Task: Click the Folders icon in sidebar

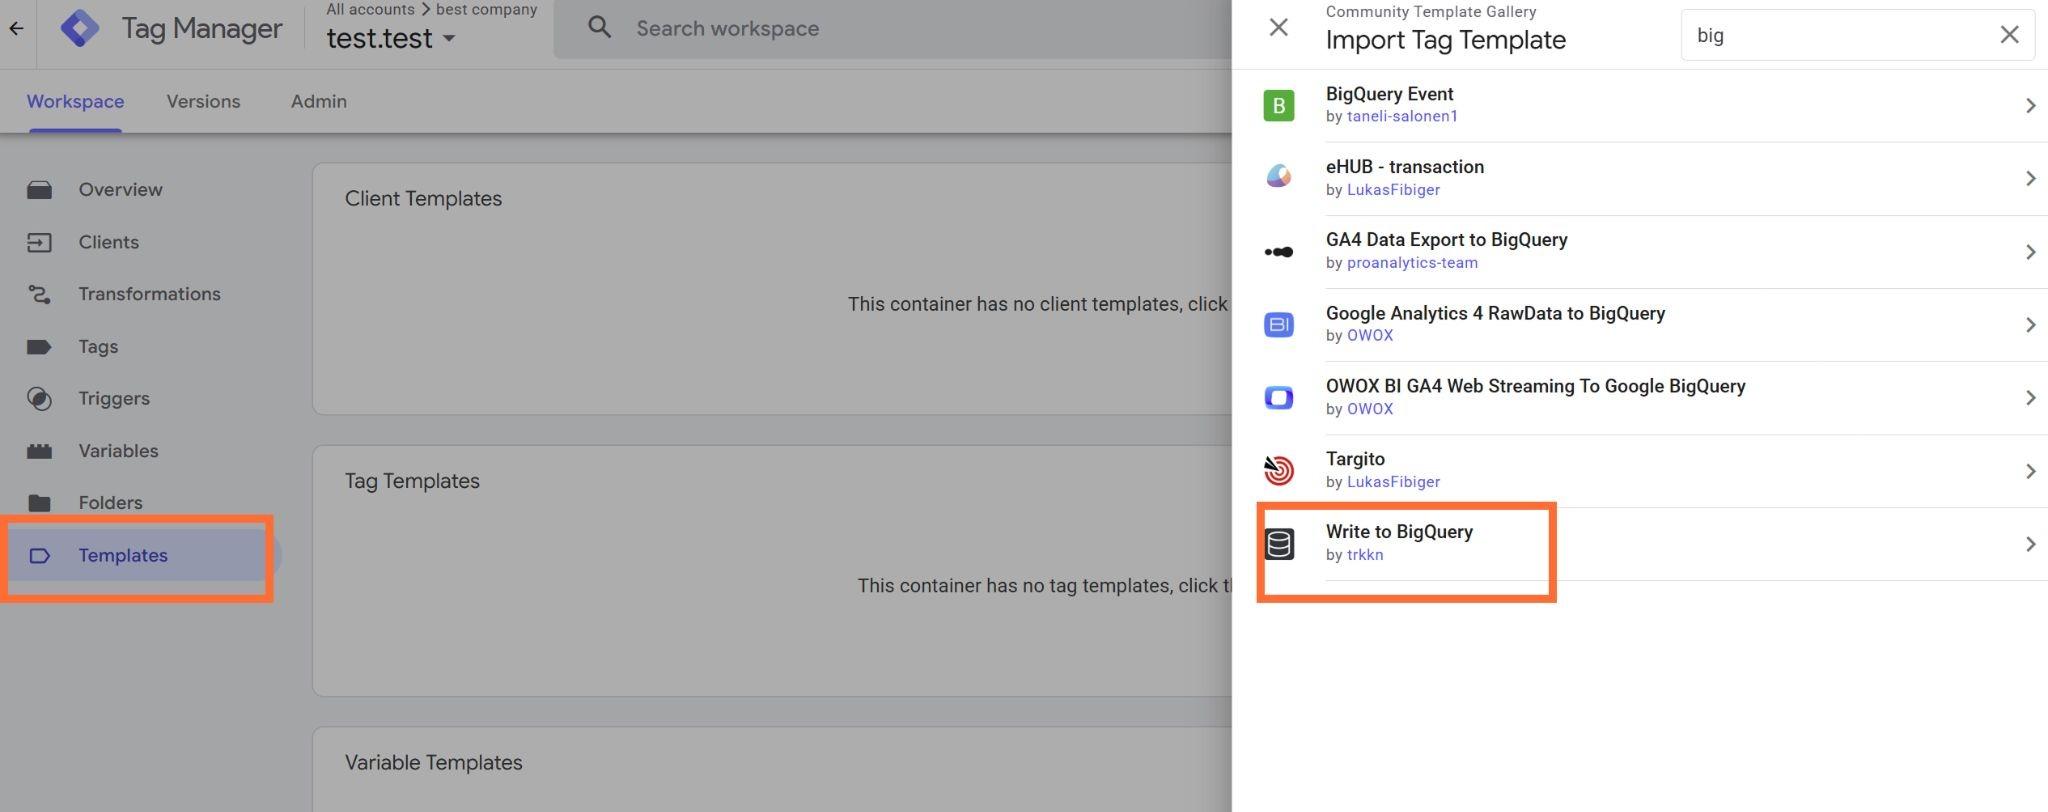Action: click(x=39, y=503)
